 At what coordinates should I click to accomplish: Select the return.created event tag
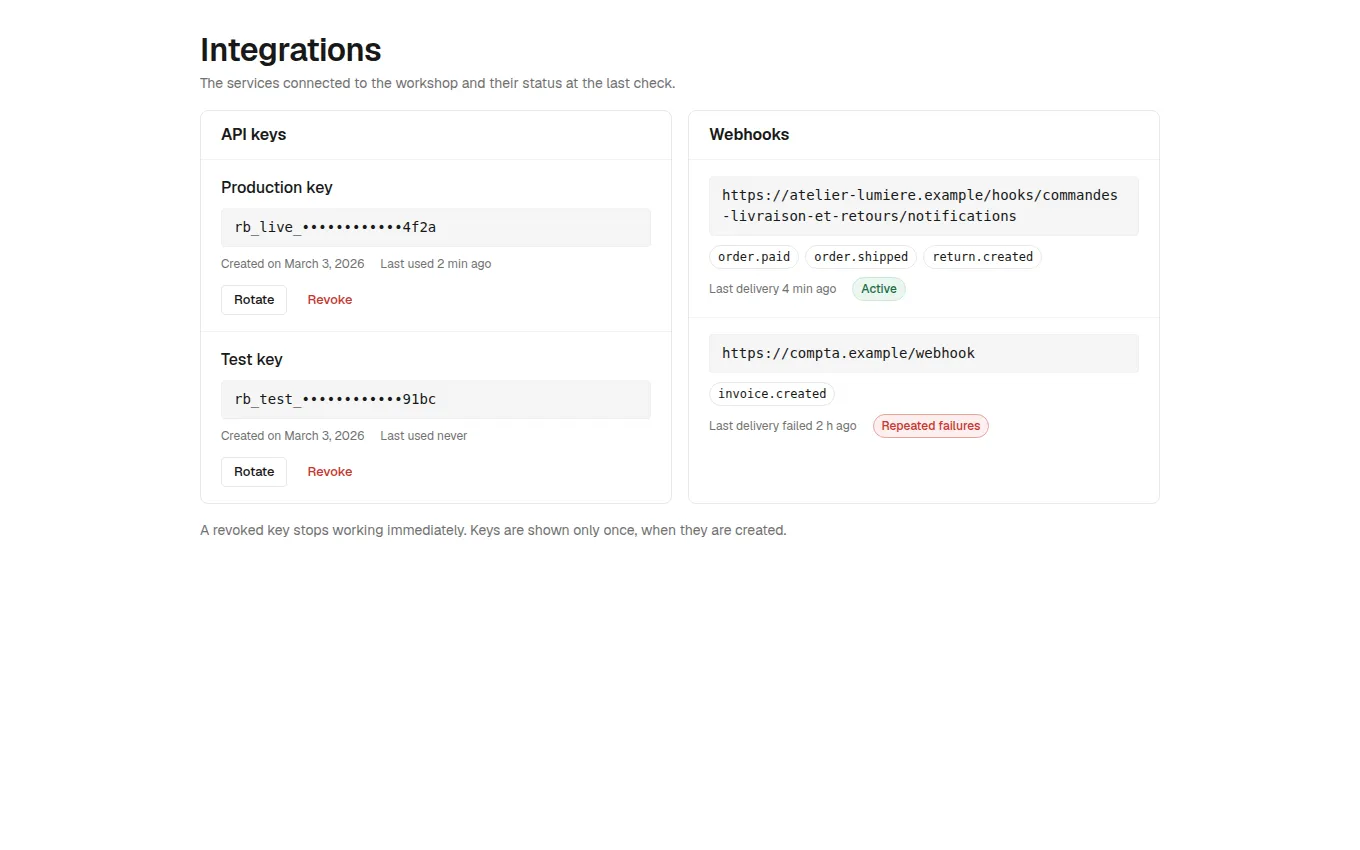coord(982,257)
